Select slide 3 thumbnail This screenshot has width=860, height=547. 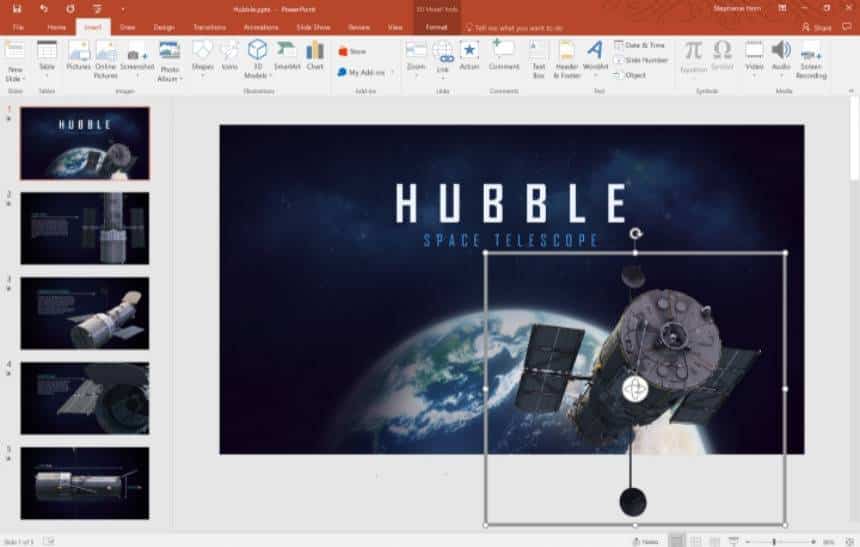pos(85,313)
